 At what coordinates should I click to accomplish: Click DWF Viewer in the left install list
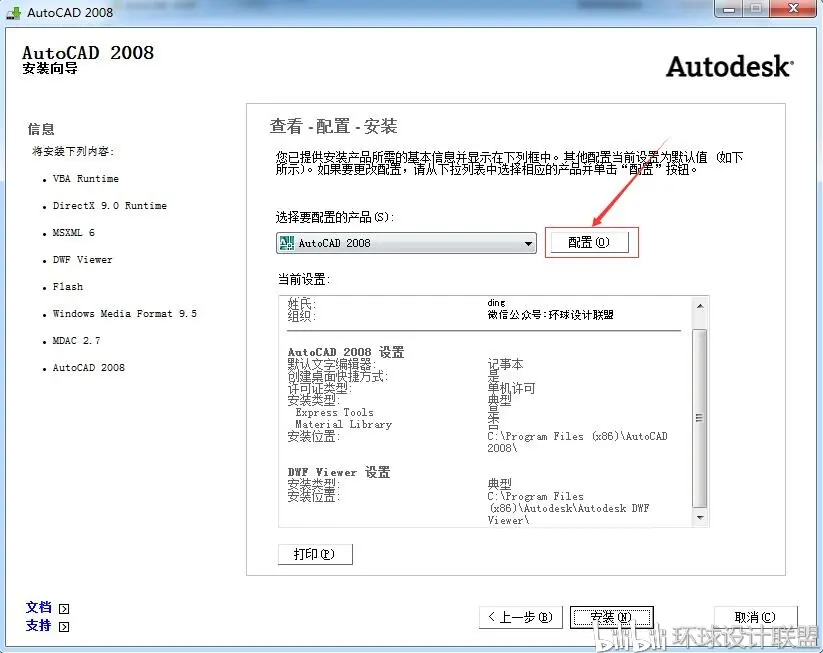click(x=82, y=260)
